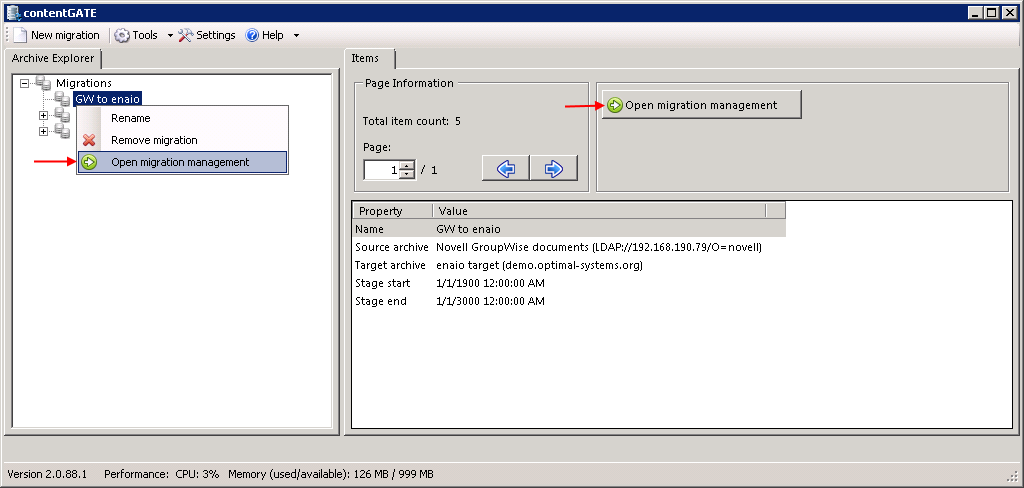Click the red X Remove migration icon
Screen dimensions: 1024x488
tap(89, 140)
